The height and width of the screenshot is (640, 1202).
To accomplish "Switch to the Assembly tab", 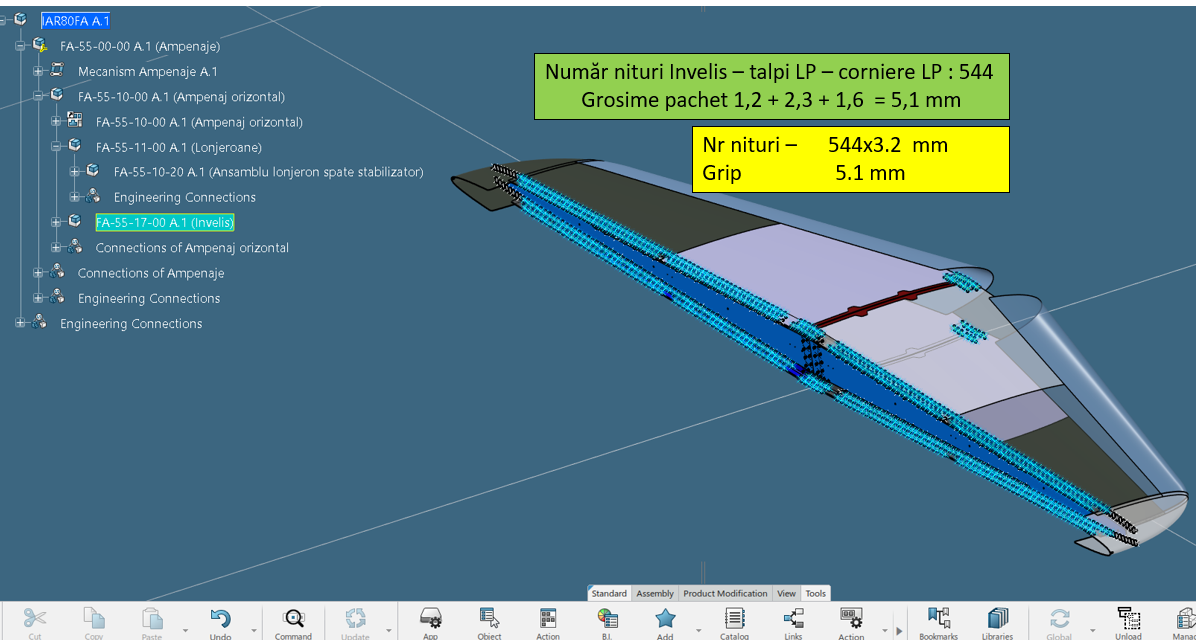I will 655,593.
